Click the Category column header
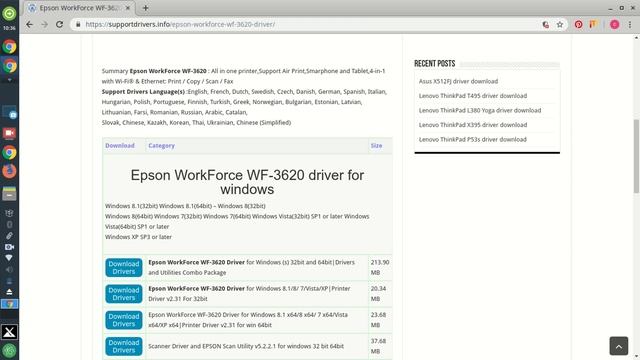The height and width of the screenshot is (360, 640). point(161,146)
